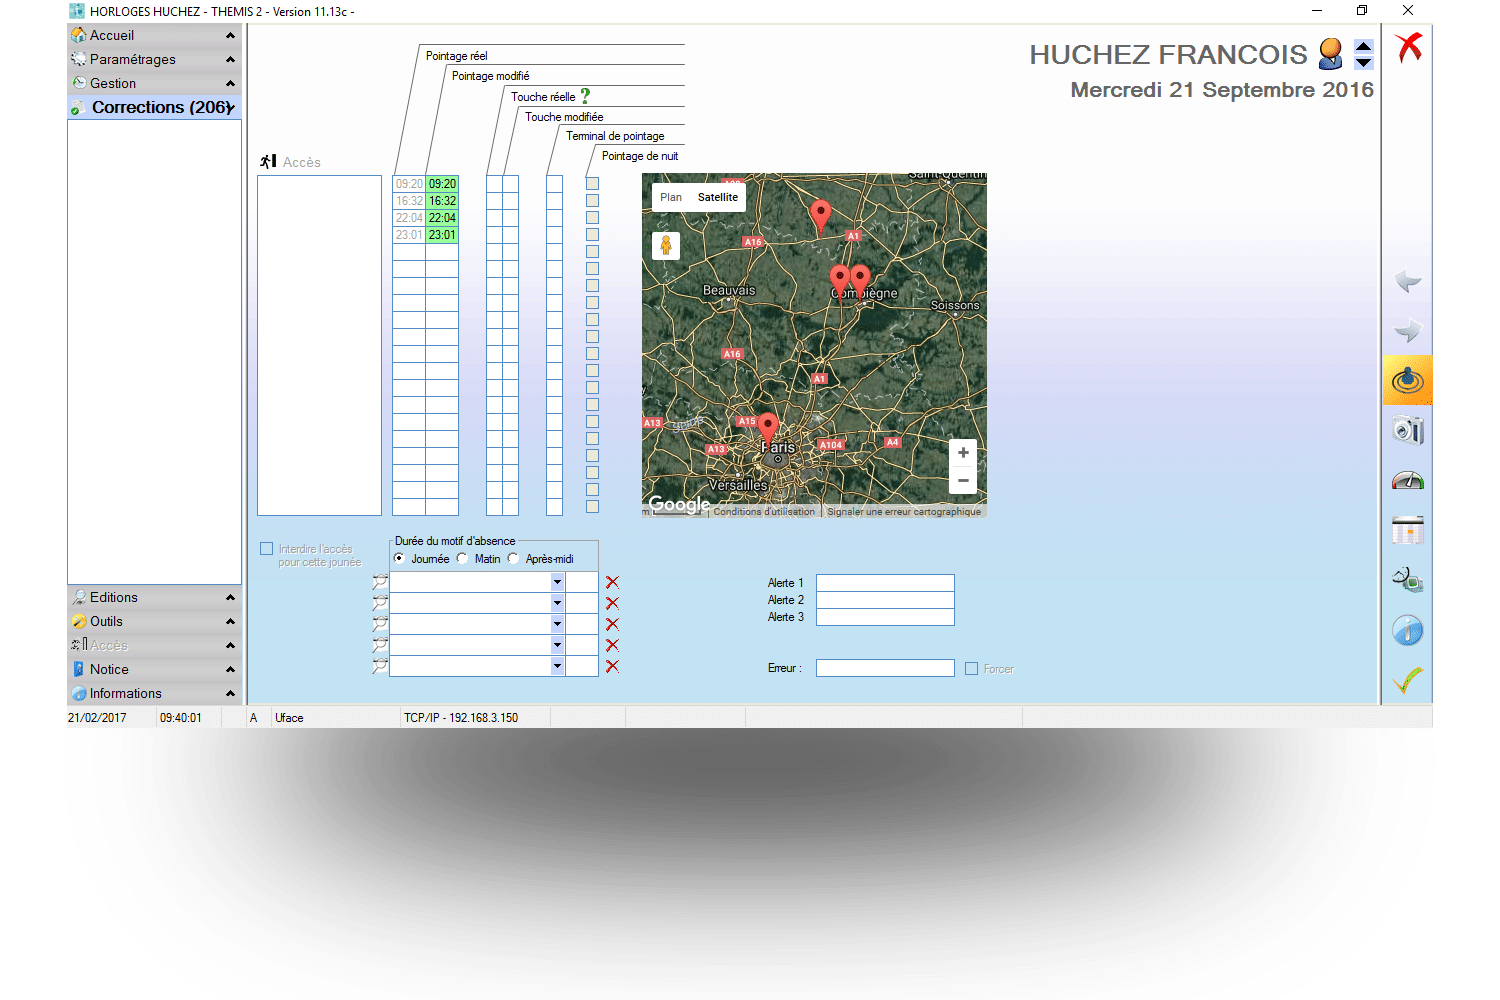Click Signaler une erreur cartographique link
This screenshot has width=1500, height=1000.
[x=902, y=510]
